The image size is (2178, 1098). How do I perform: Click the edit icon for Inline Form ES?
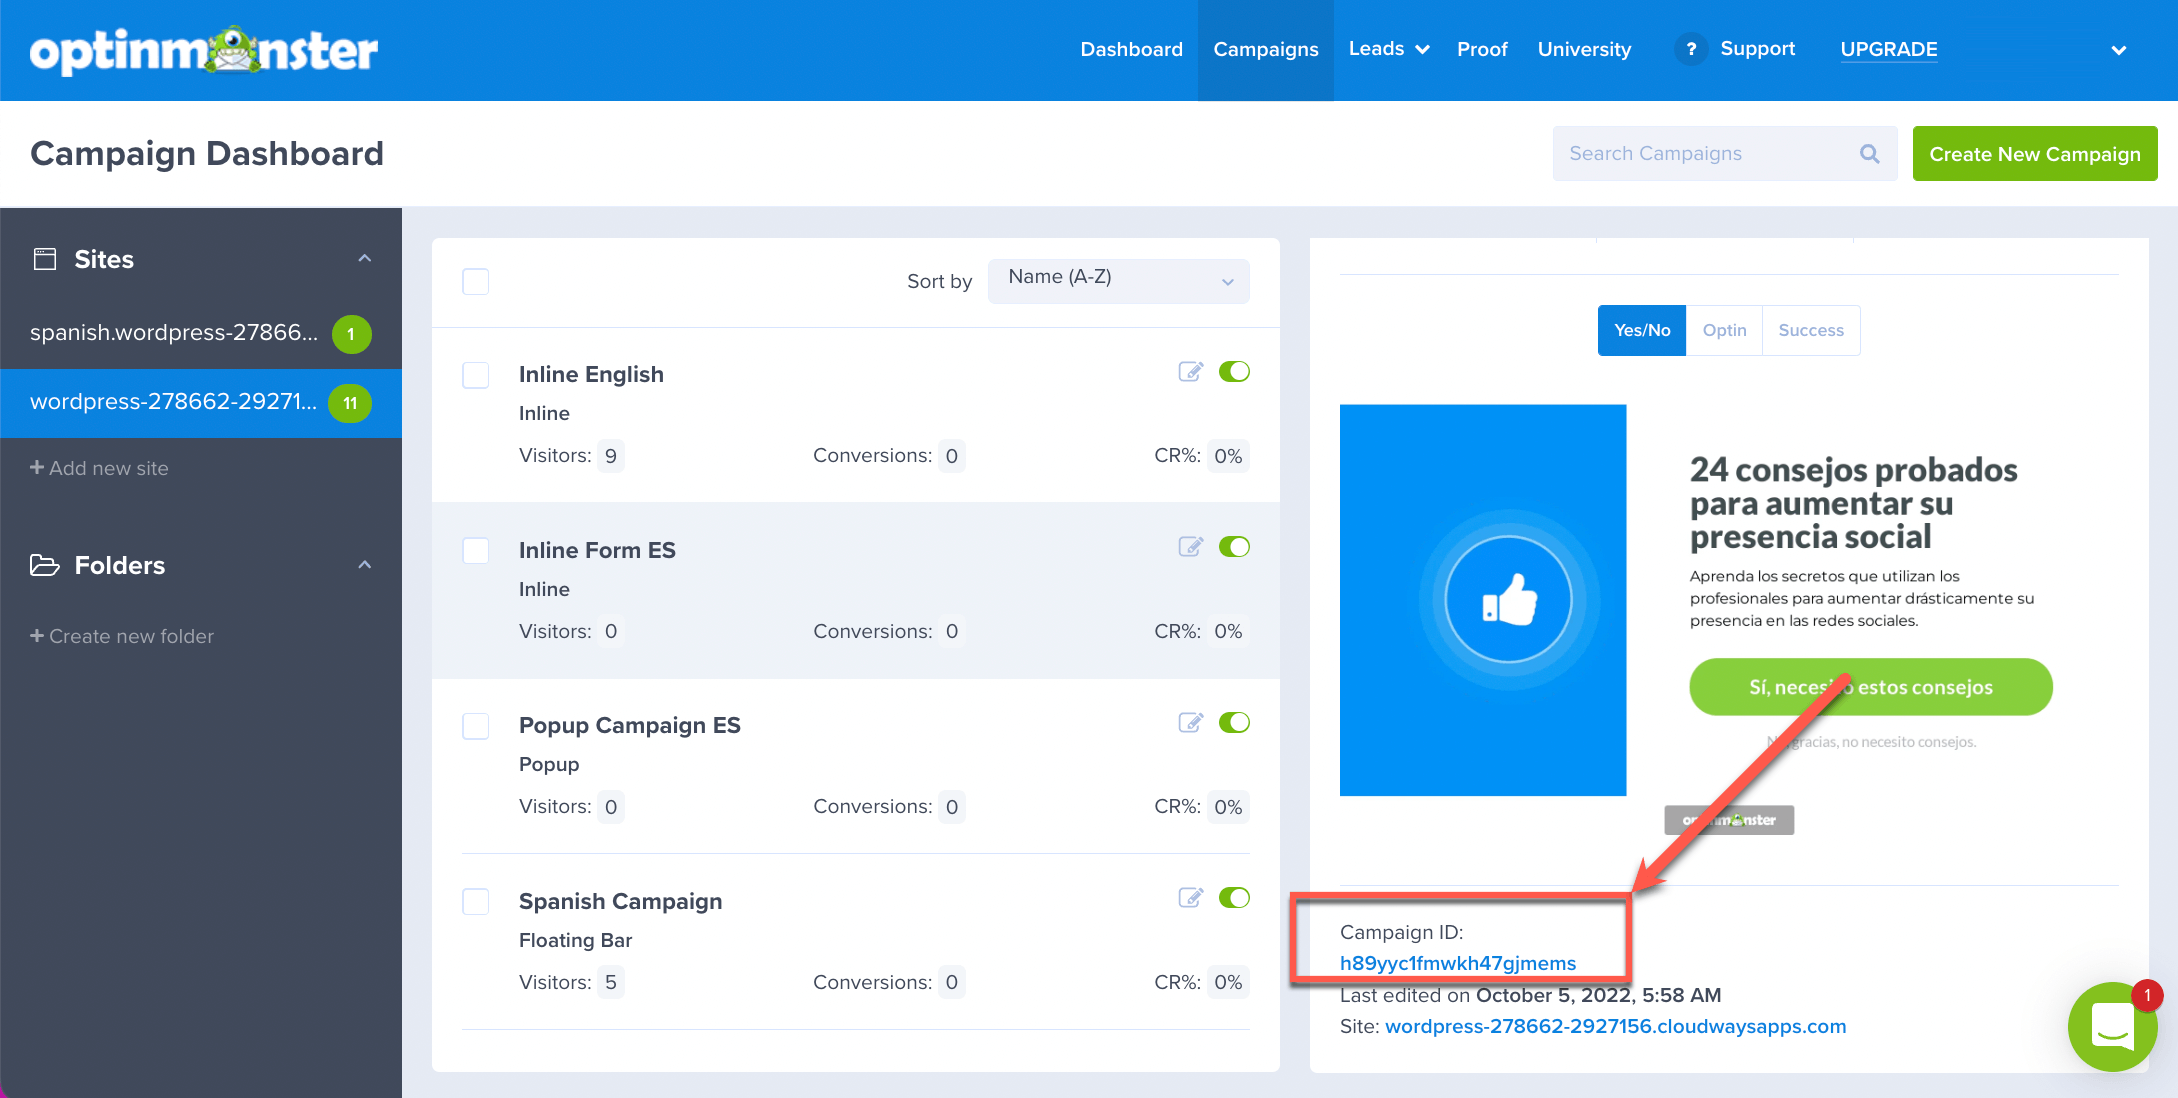[1190, 547]
